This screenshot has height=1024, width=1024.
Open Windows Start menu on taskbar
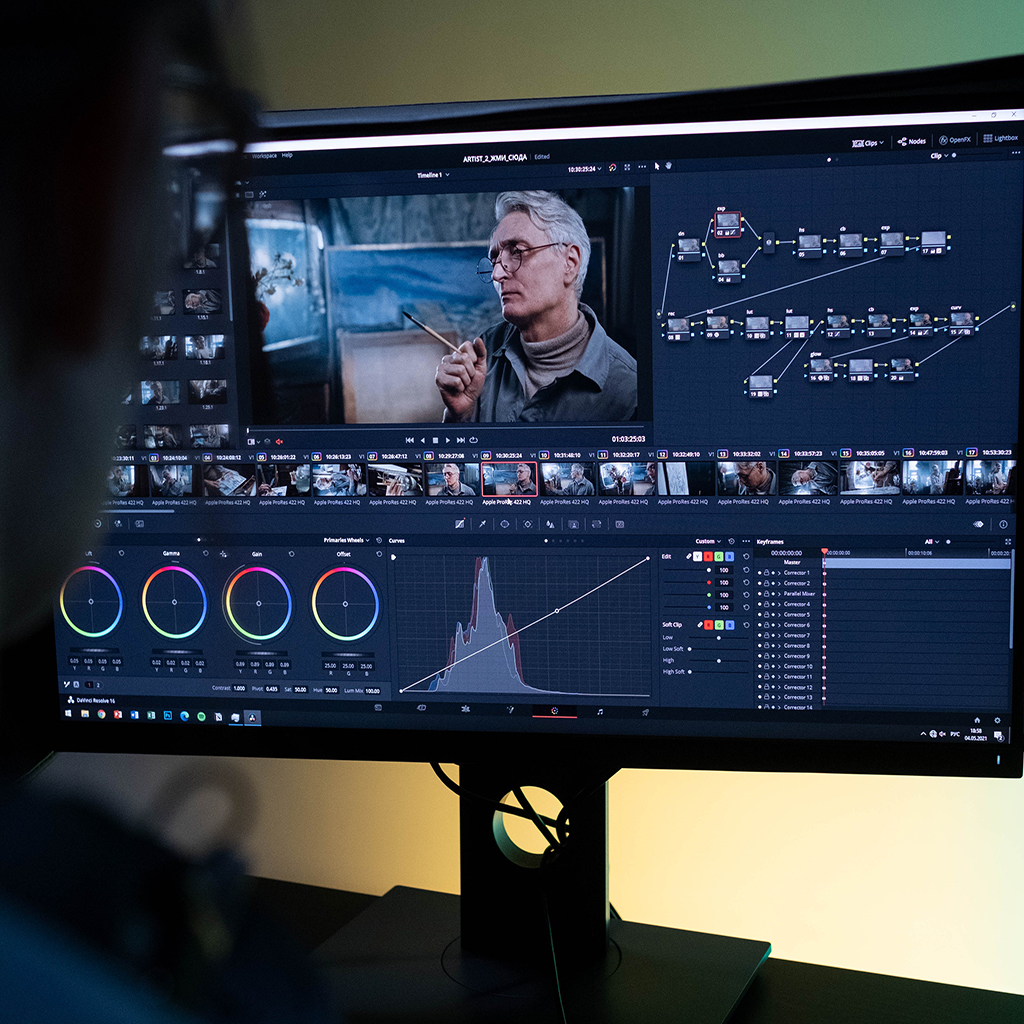point(67,713)
